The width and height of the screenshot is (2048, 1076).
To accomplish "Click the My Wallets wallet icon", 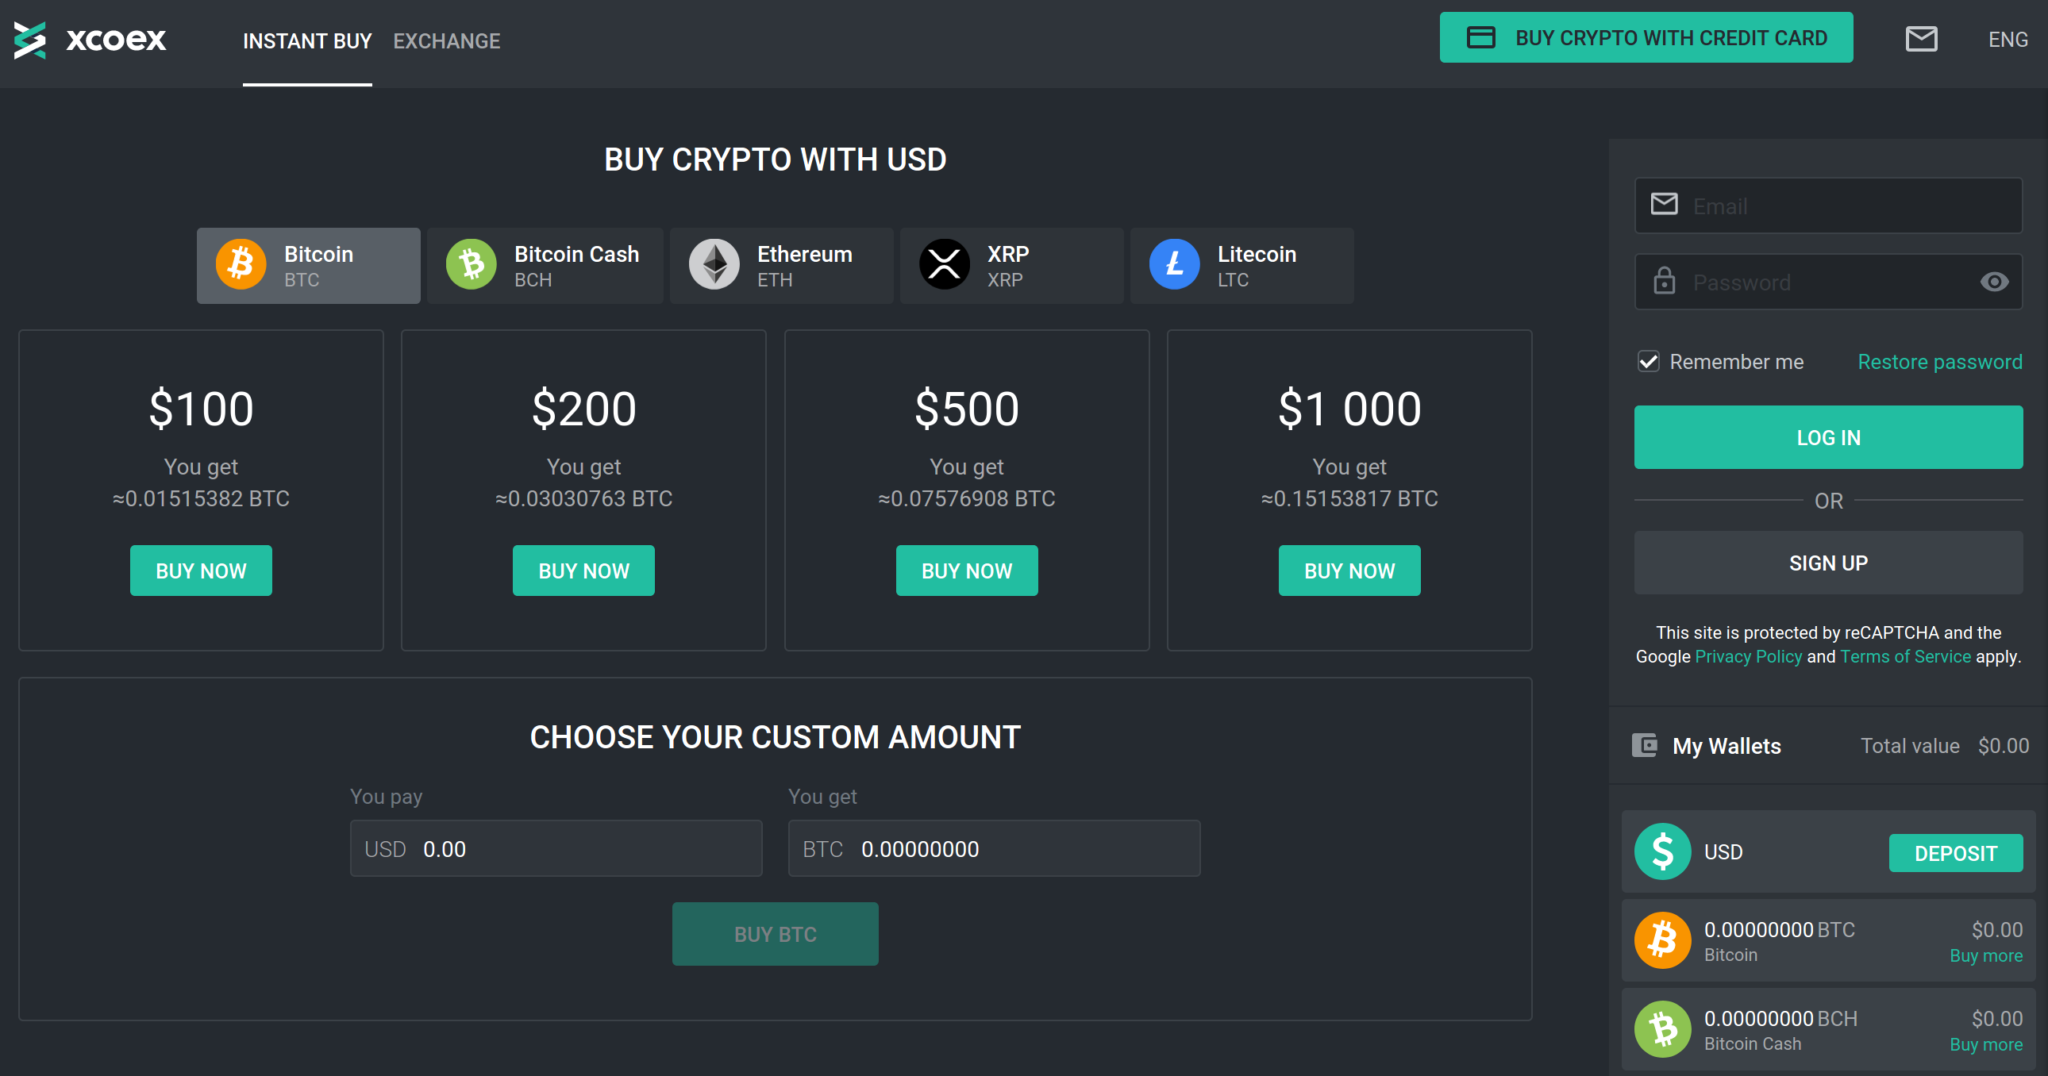I will (1644, 746).
